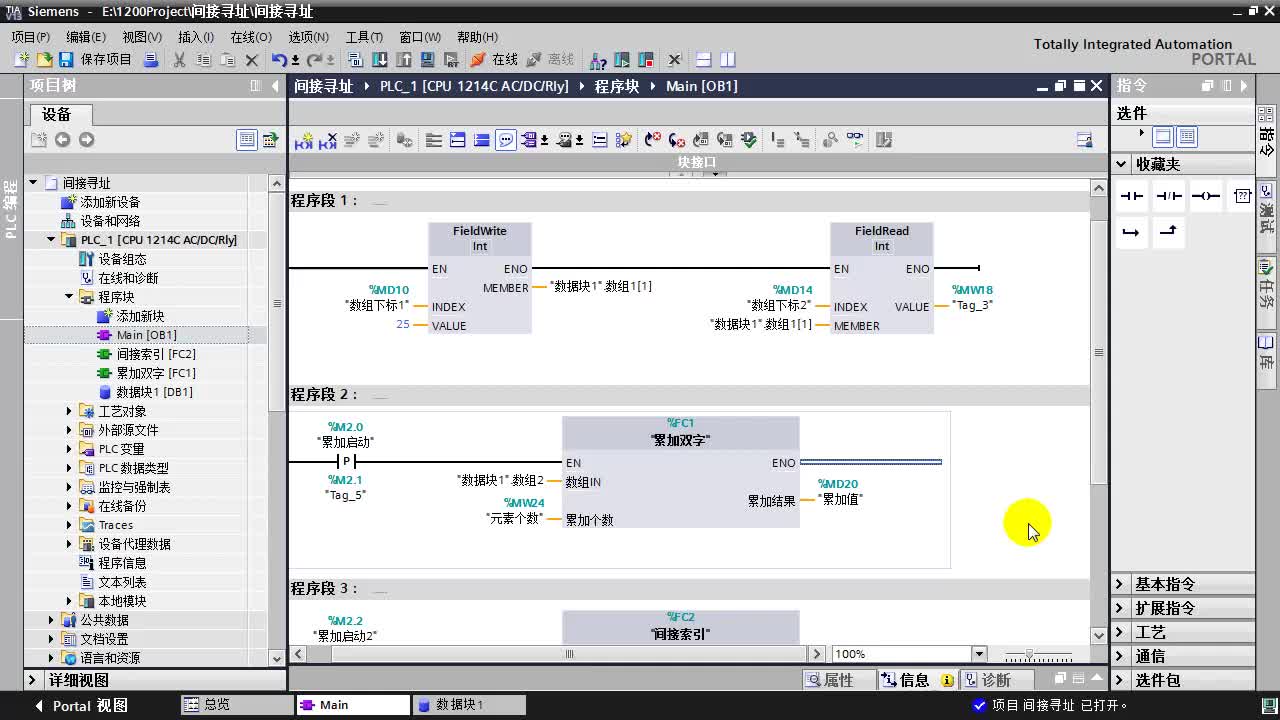The width and height of the screenshot is (1280, 720).
Task: Click the compile icon in main toolbar
Action: pos(355,60)
